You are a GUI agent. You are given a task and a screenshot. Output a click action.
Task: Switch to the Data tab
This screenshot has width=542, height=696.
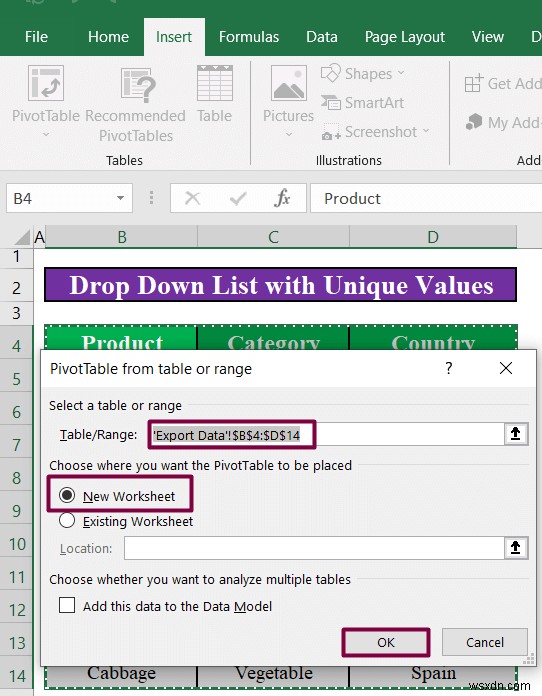click(321, 36)
